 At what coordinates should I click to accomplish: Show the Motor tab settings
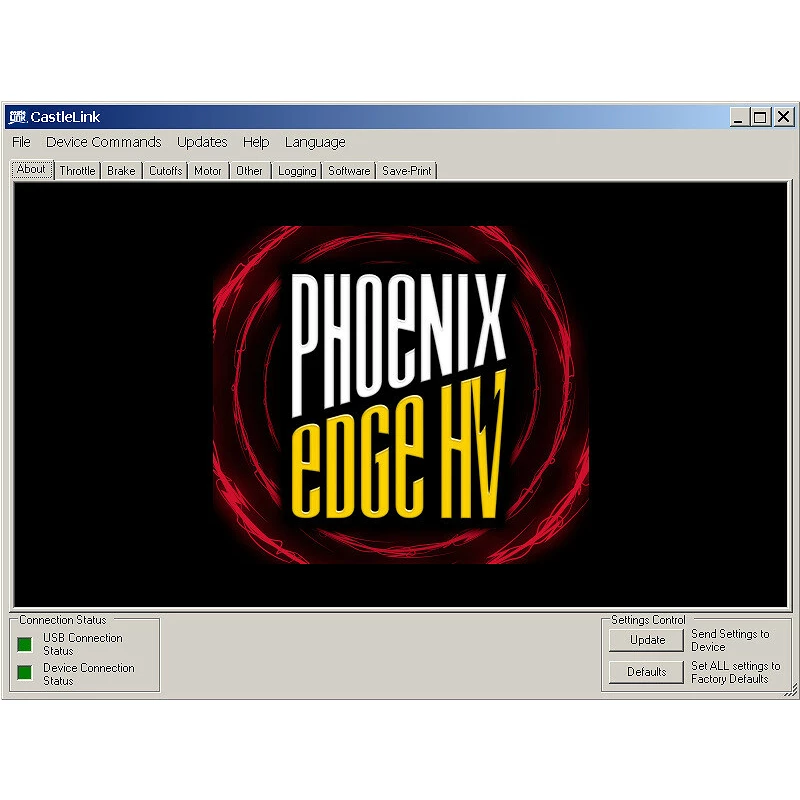tap(208, 171)
